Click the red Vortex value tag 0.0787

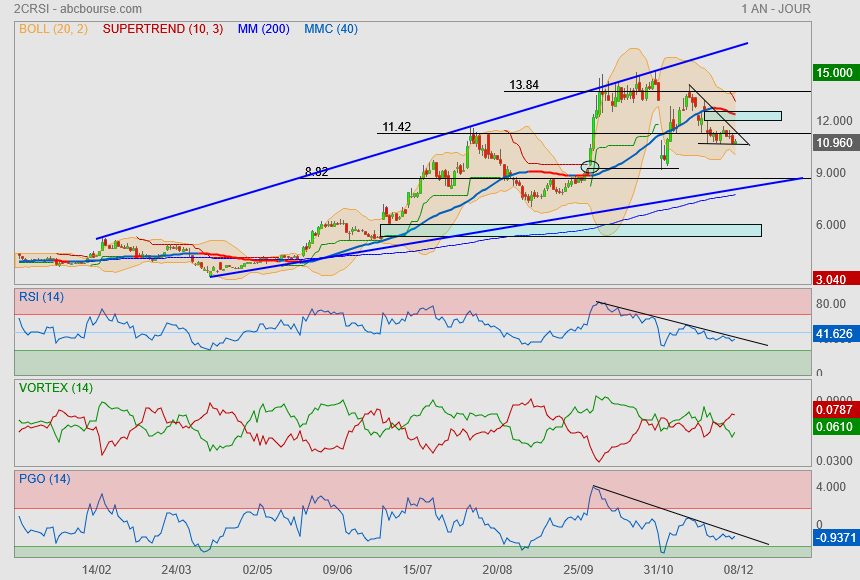835,408
